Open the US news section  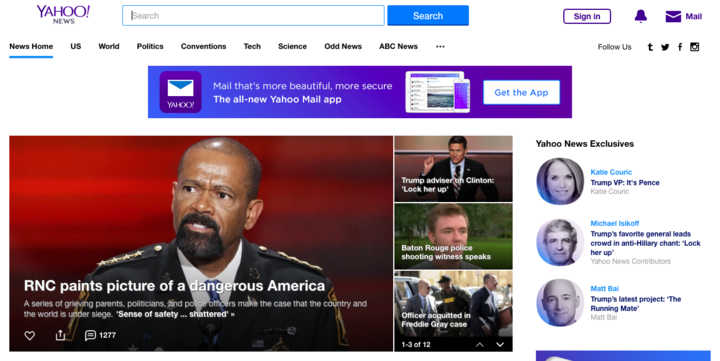coord(76,46)
